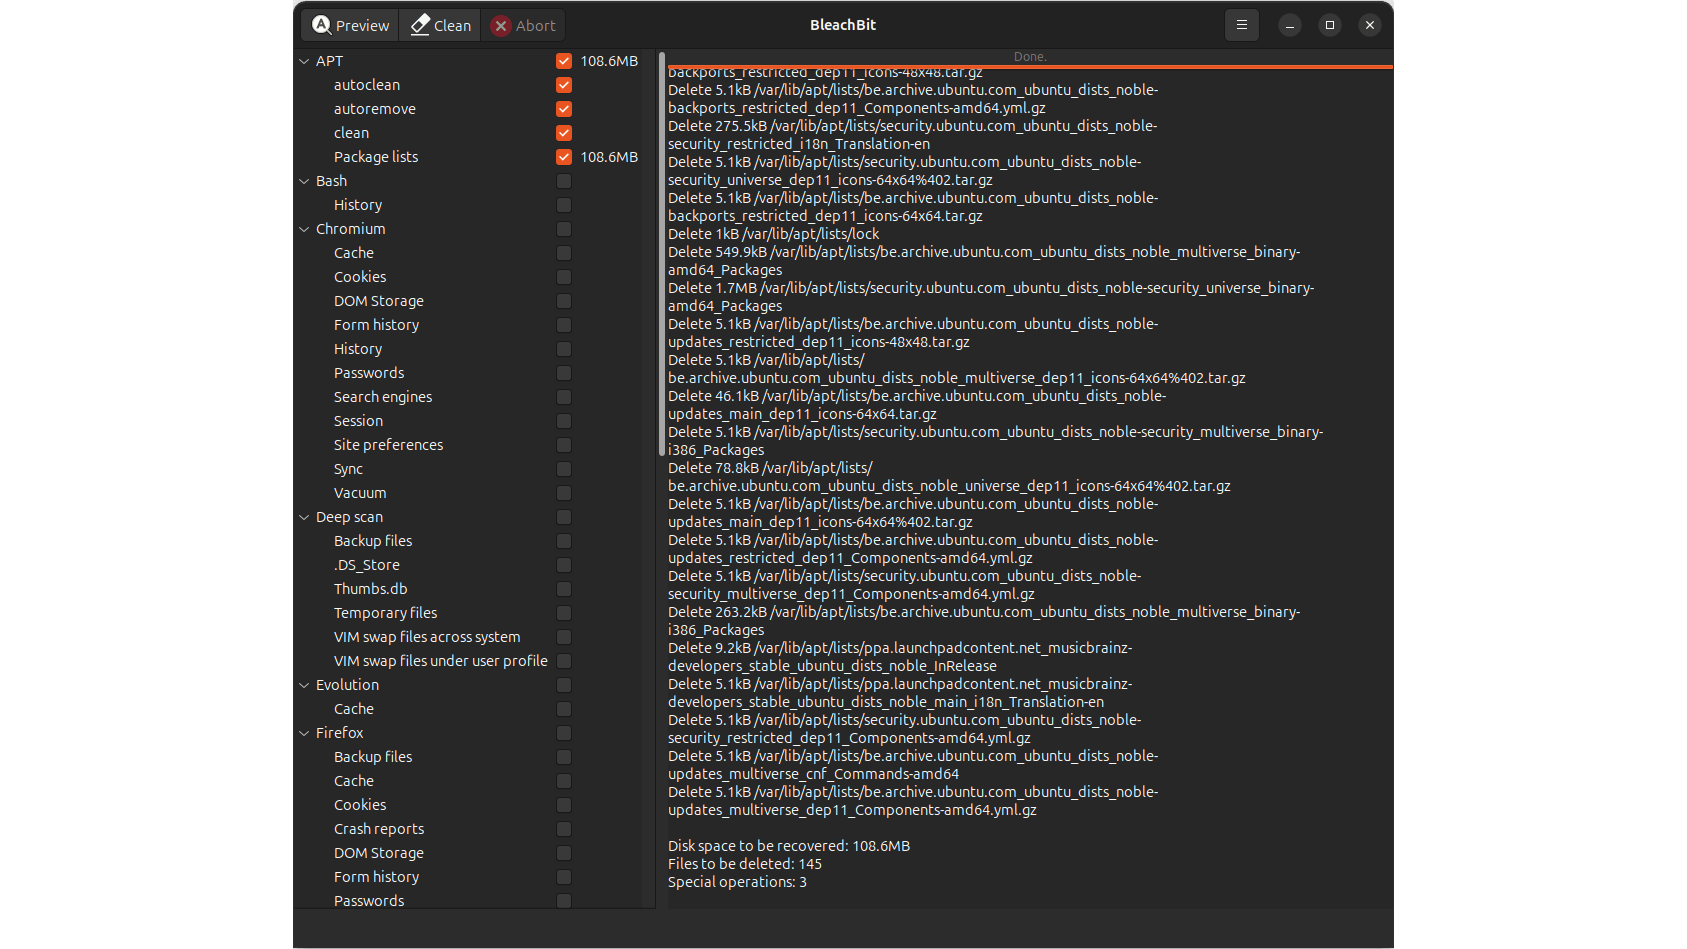Screen dimensions: 1687x949
Task: Select the Evolution Cache row
Action: tap(354, 709)
